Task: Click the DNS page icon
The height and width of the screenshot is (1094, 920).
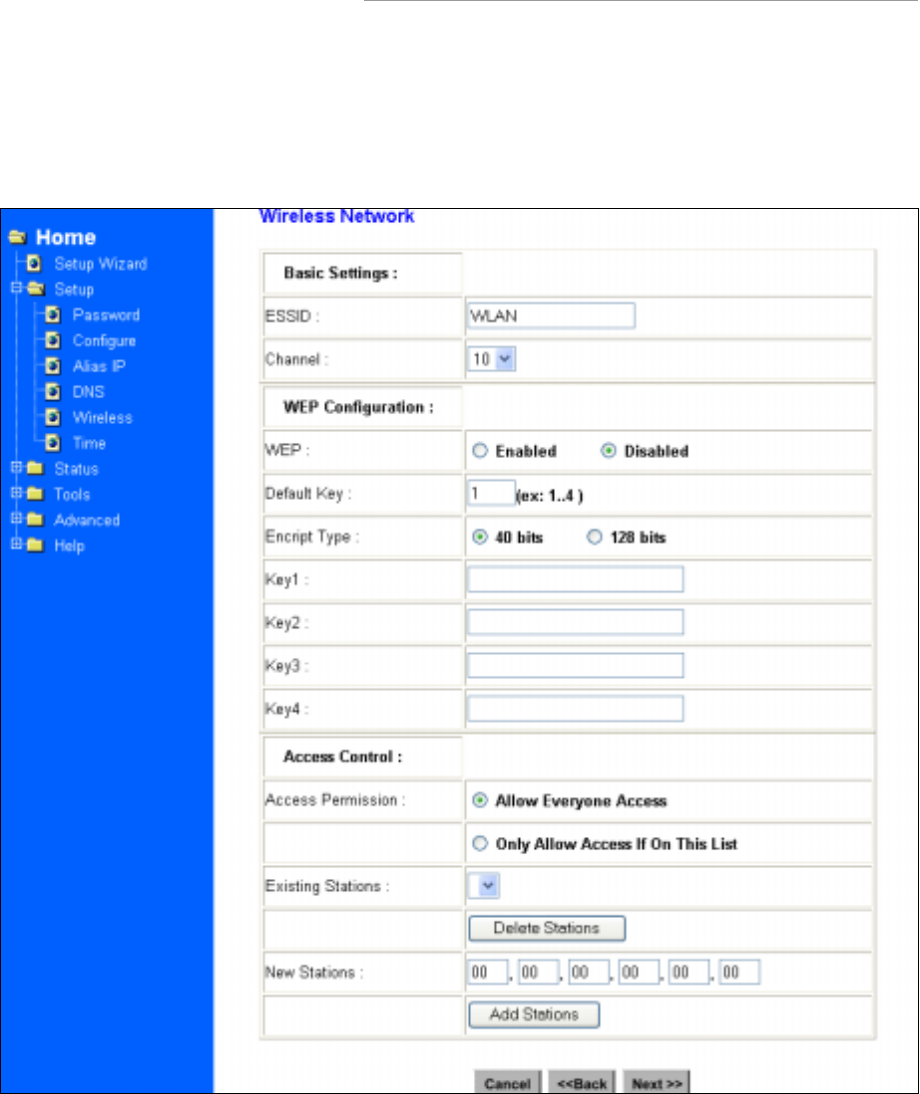Action: pos(52,392)
